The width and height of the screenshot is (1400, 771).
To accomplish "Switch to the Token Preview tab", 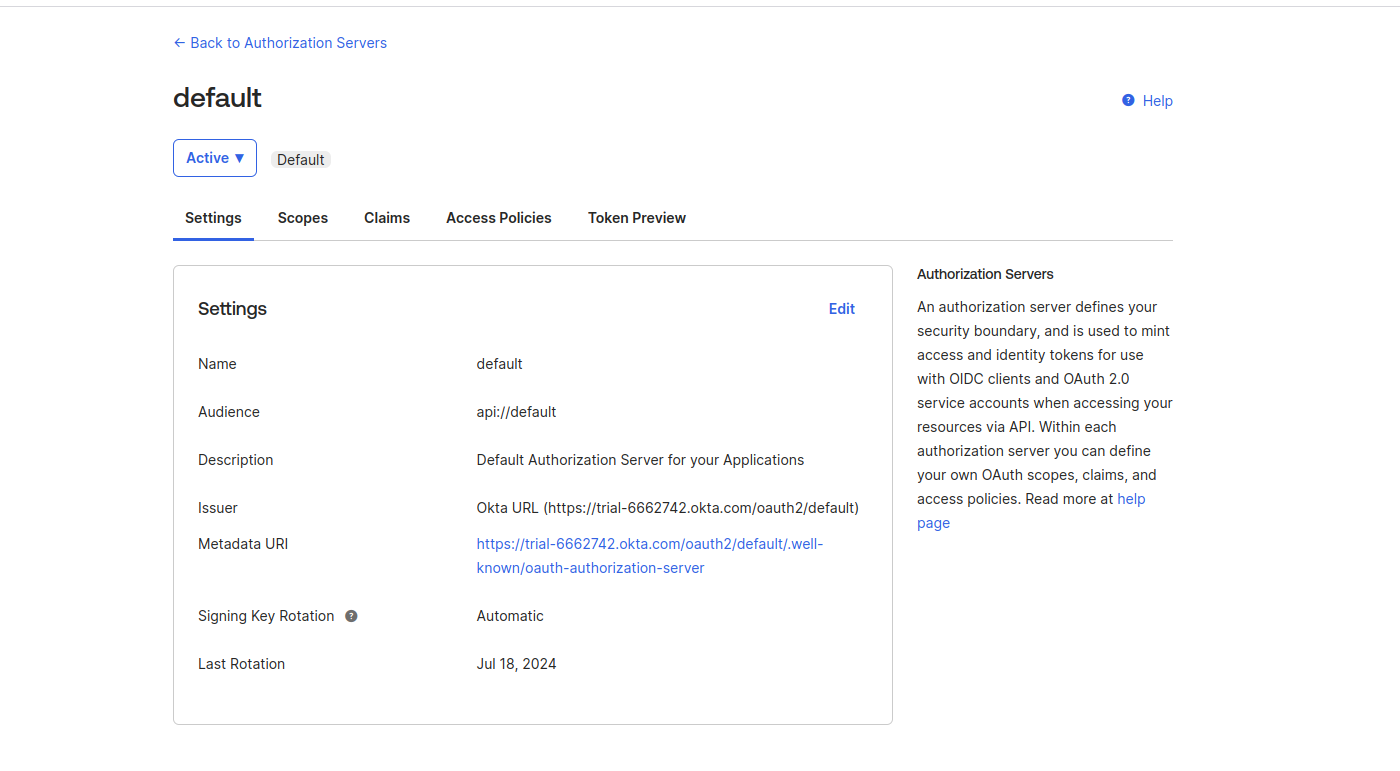I will click(637, 218).
